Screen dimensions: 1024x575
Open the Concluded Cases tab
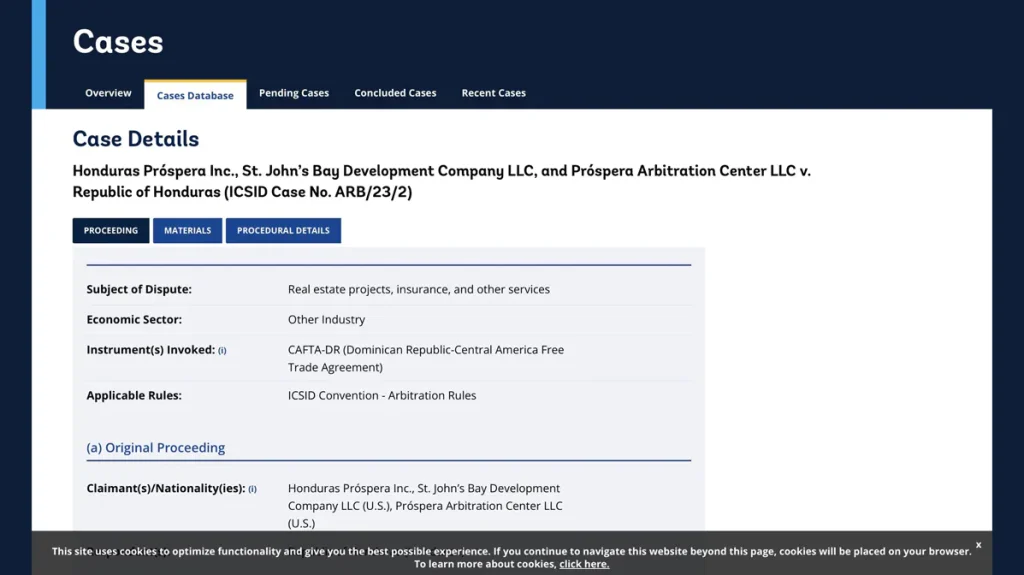395,93
